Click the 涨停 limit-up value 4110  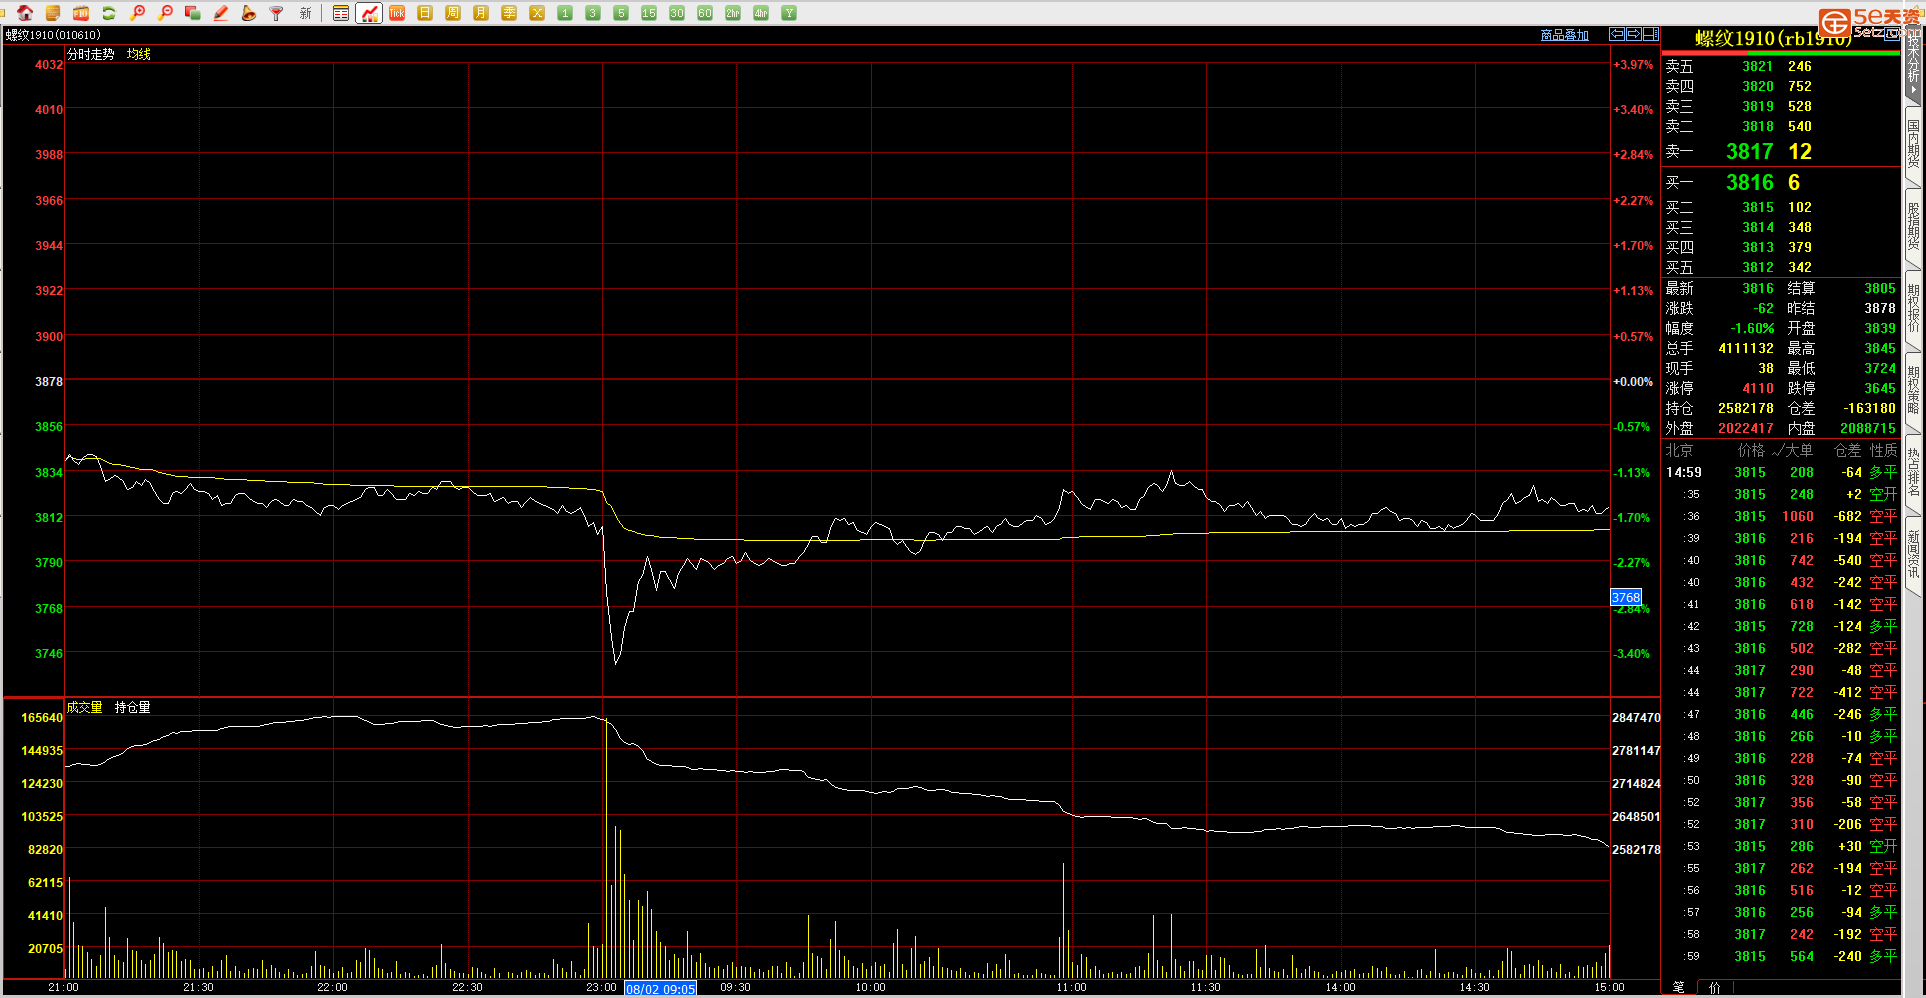click(1758, 388)
